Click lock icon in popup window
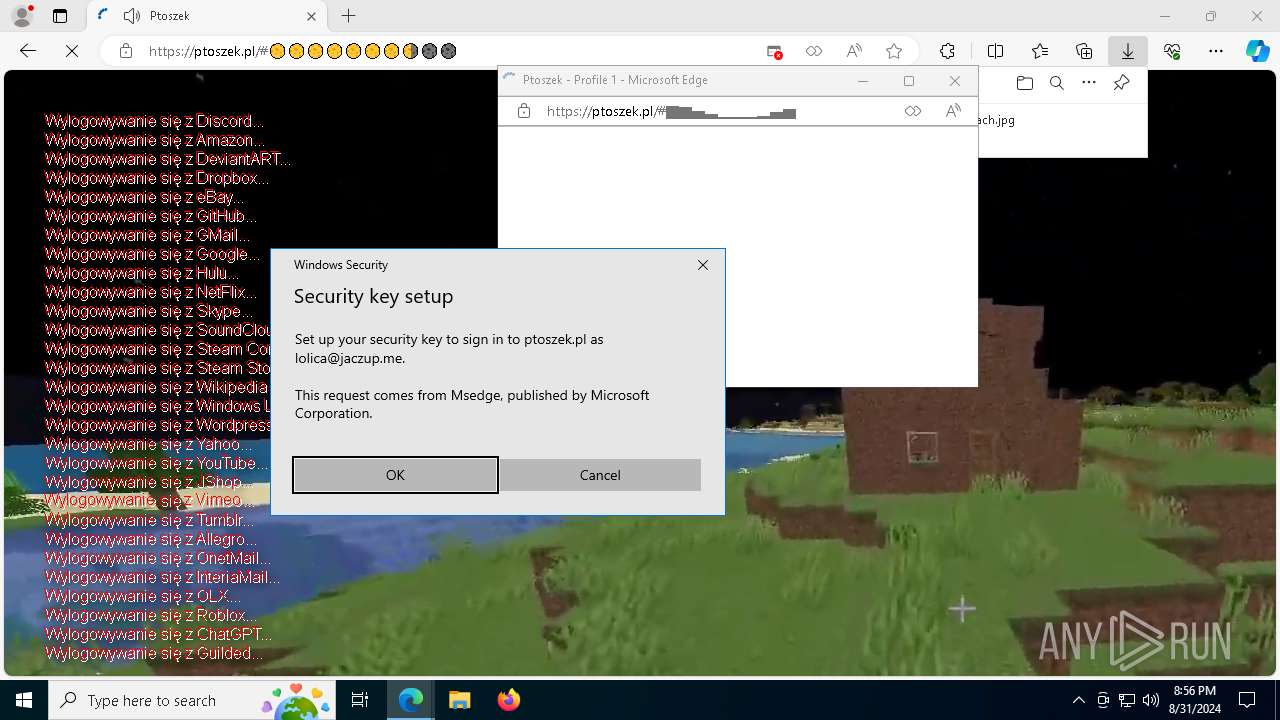This screenshot has height=720, width=1280. (524, 112)
